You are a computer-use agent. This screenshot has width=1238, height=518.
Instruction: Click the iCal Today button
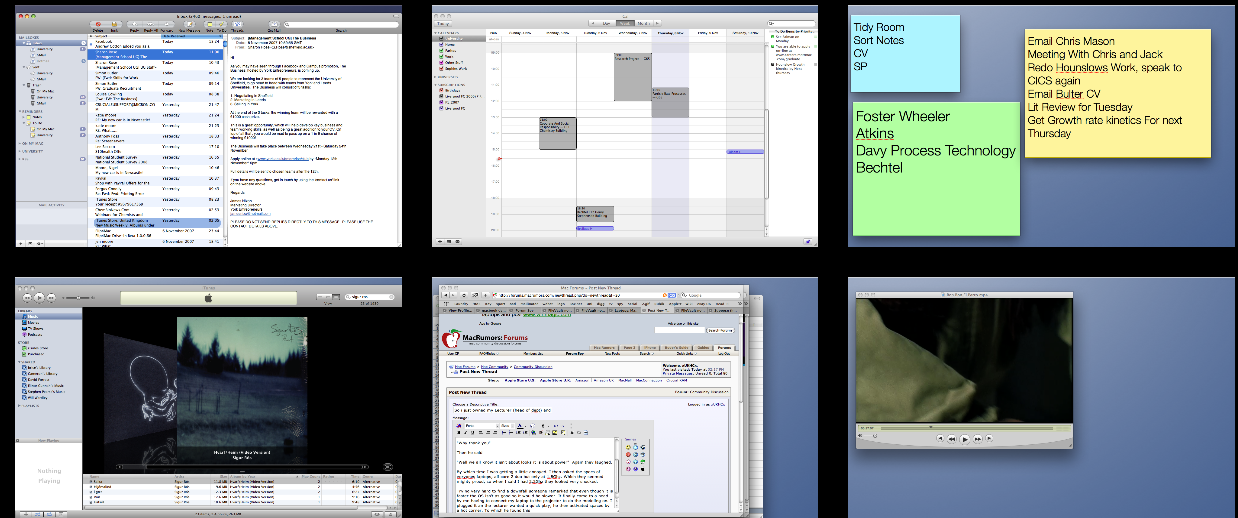click(x=443, y=23)
